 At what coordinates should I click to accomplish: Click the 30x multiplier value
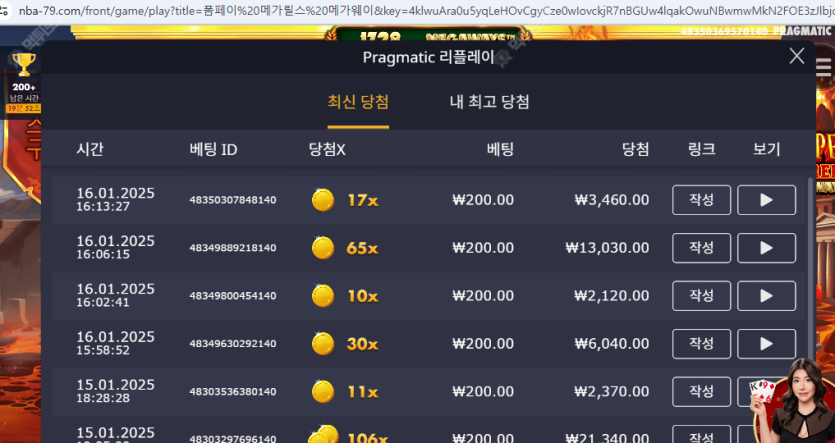tap(362, 344)
